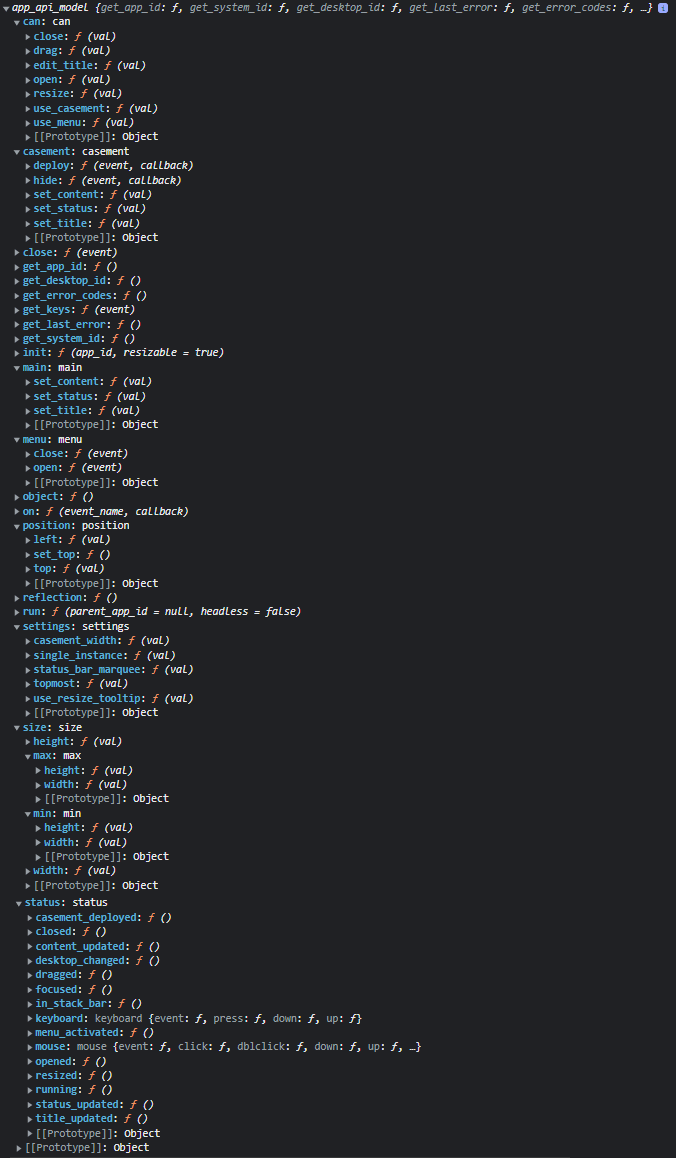Image resolution: width=676 pixels, height=1158 pixels.
Task: Collapse the 'position: position' group
Action: pos(17,526)
